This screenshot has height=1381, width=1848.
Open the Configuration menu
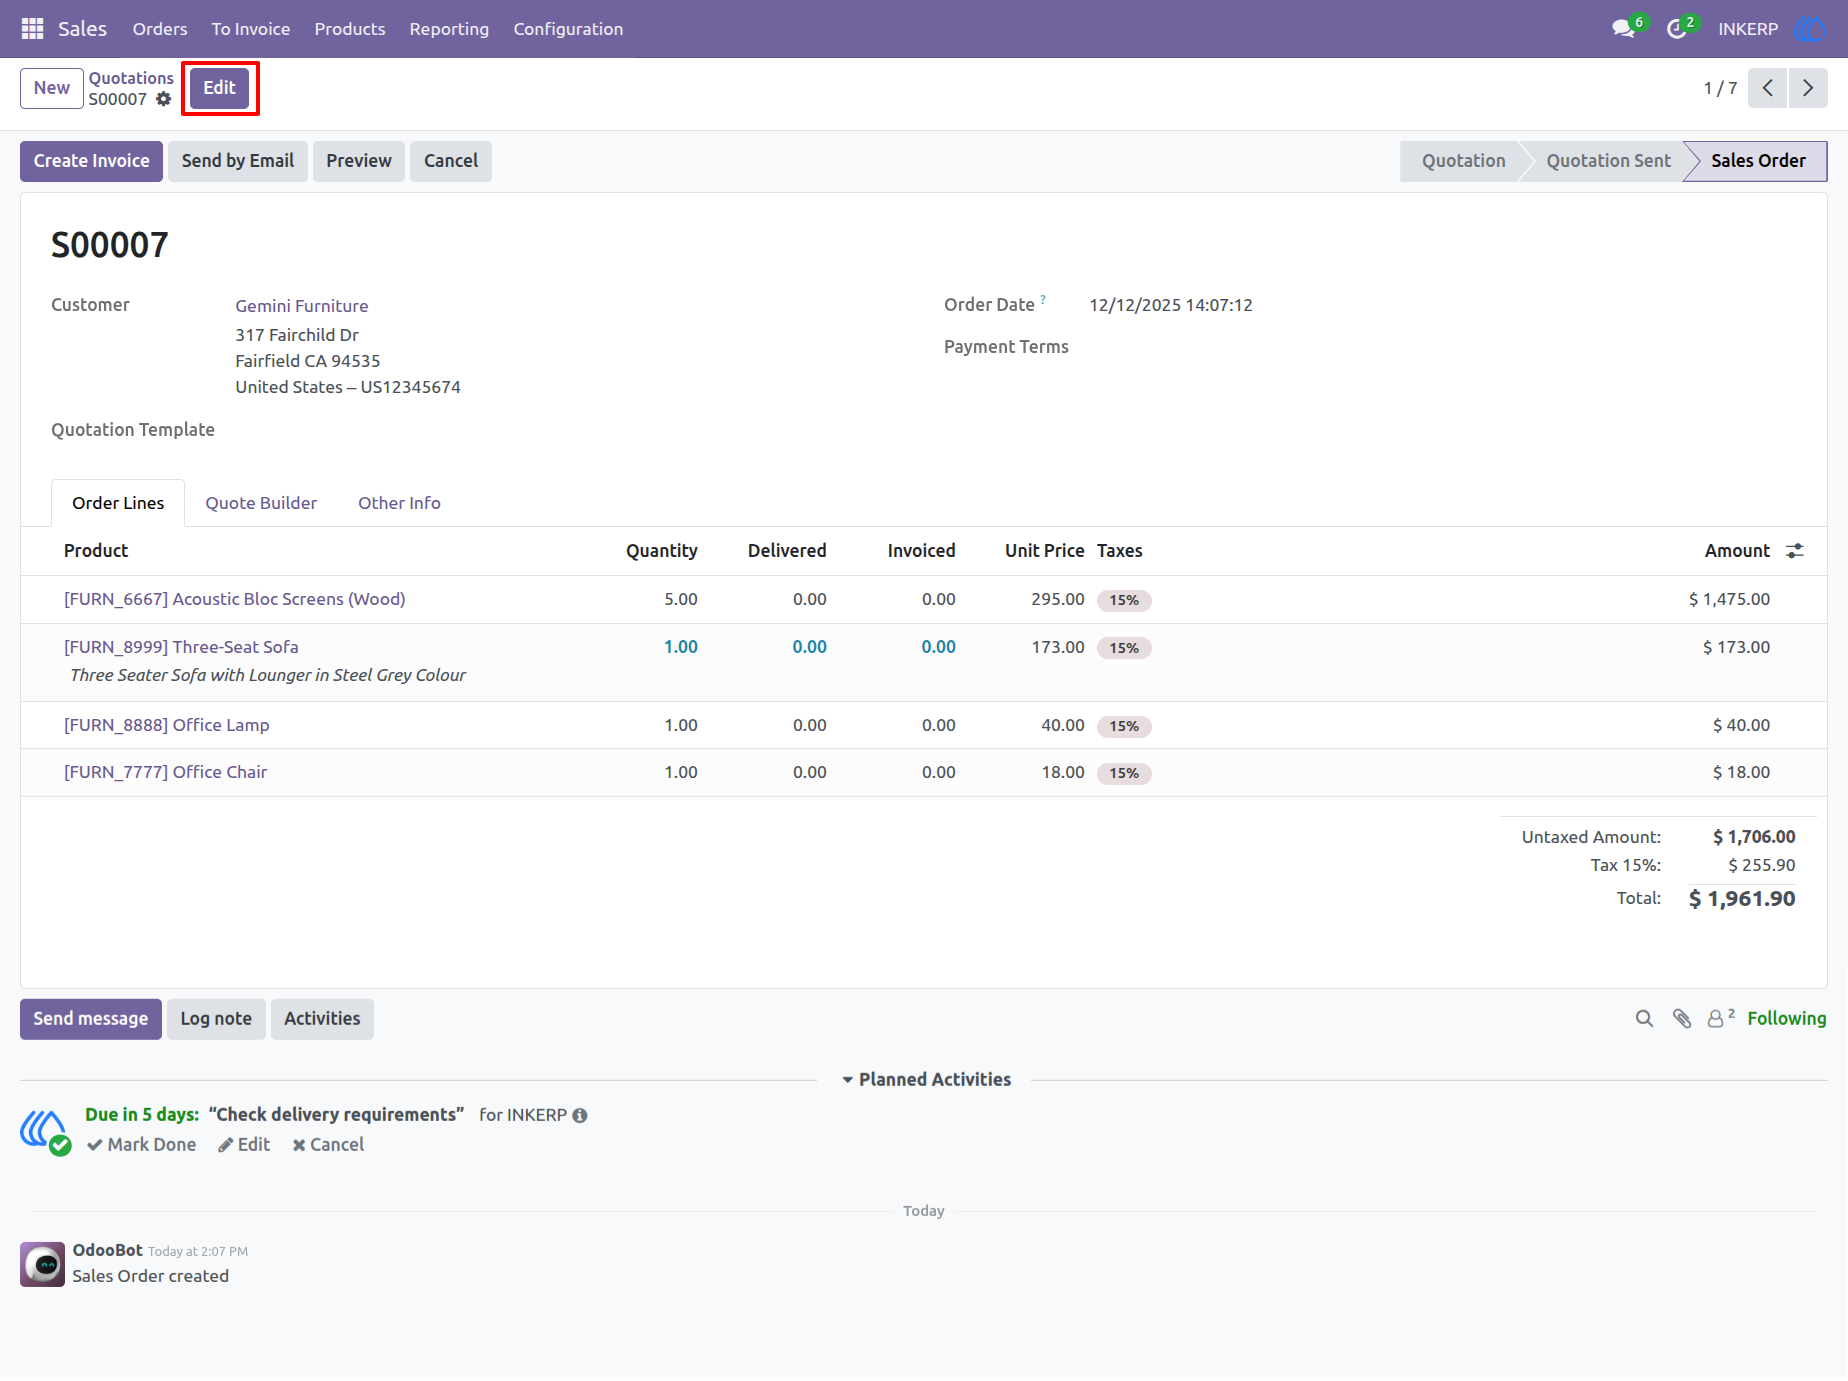pyautogui.click(x=568, y=29)
